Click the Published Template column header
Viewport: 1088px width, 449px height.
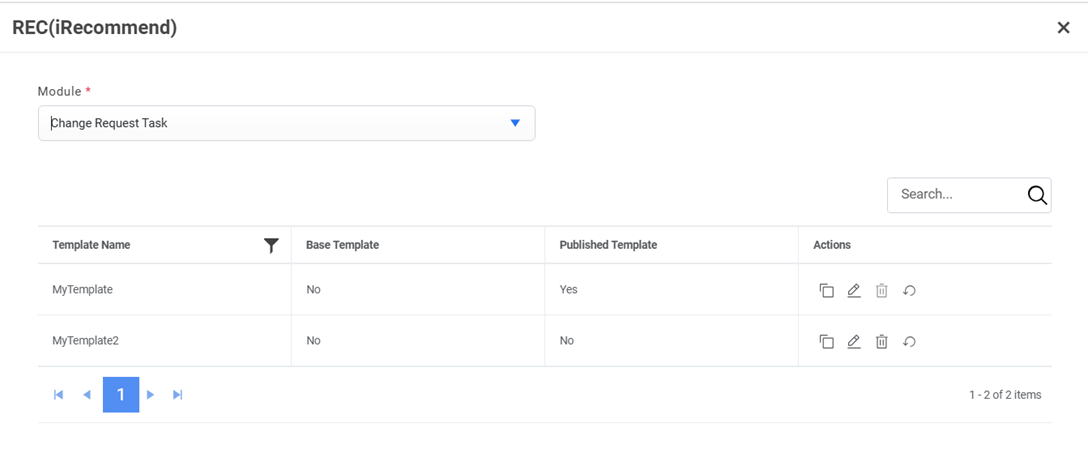(x=608, y=245)
